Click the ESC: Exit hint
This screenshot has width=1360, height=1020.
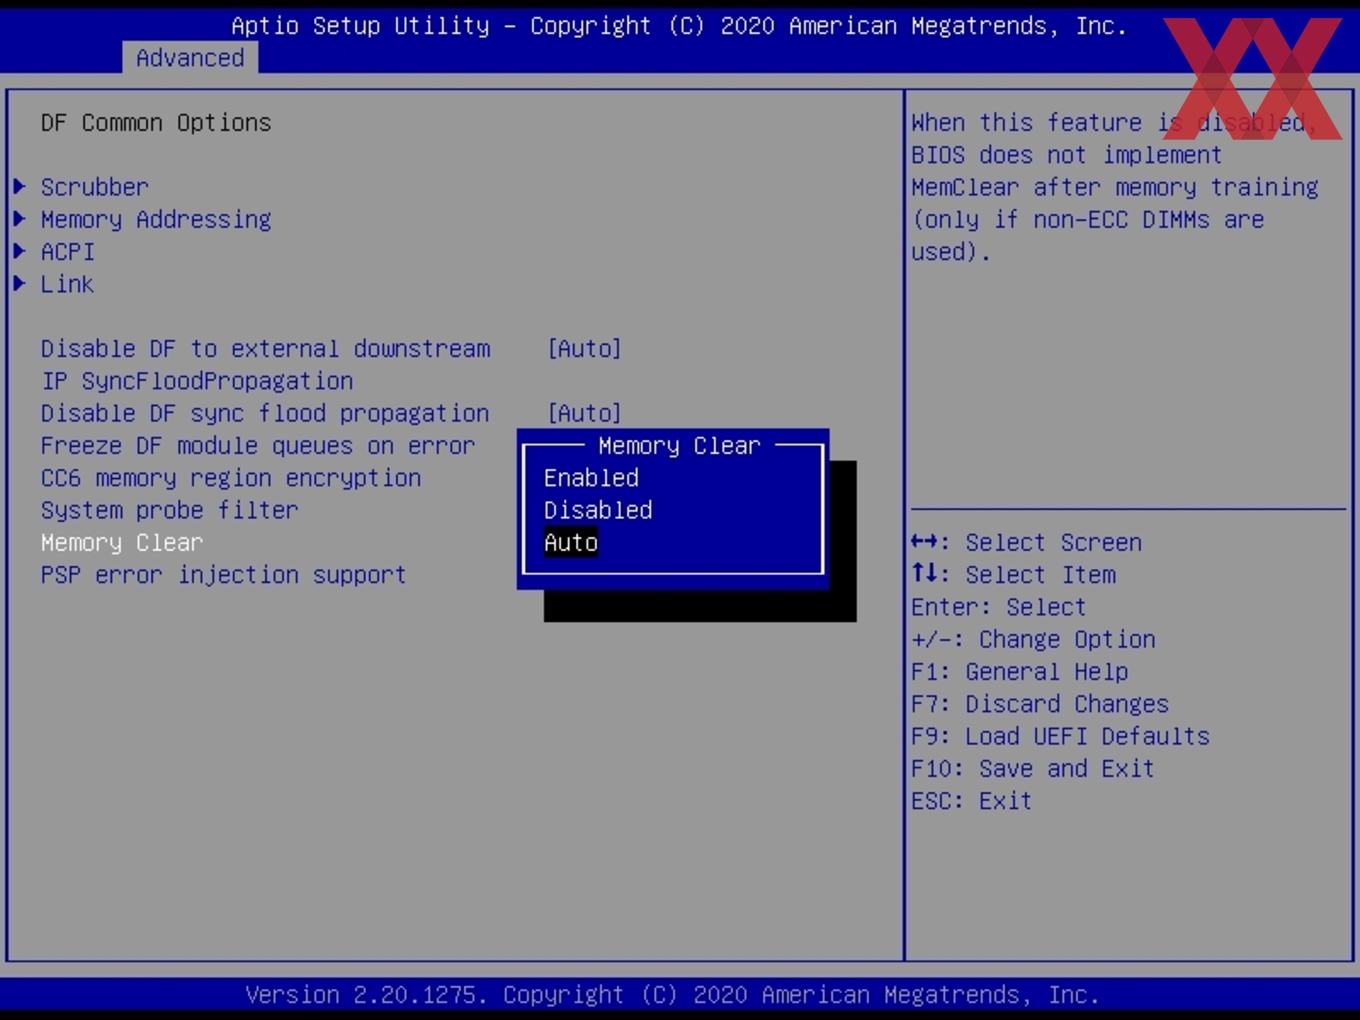[x=971, y=801]
